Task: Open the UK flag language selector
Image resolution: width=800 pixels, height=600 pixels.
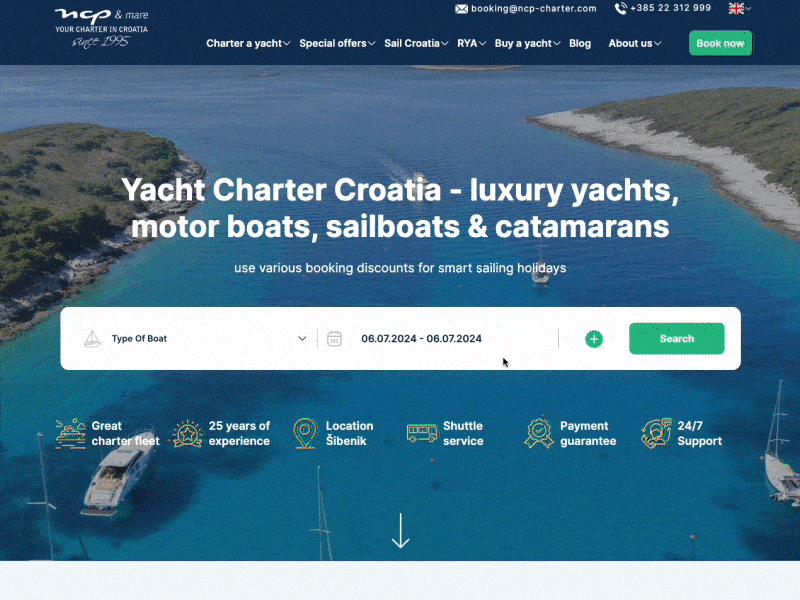Action: tap(739, 8)
